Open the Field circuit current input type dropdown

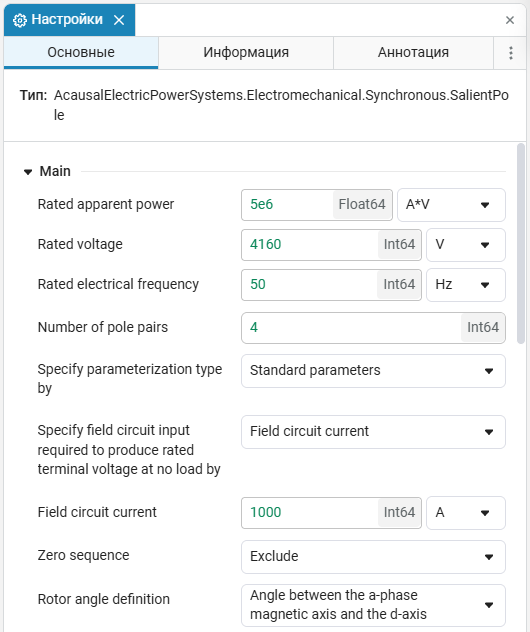(373, 432)
